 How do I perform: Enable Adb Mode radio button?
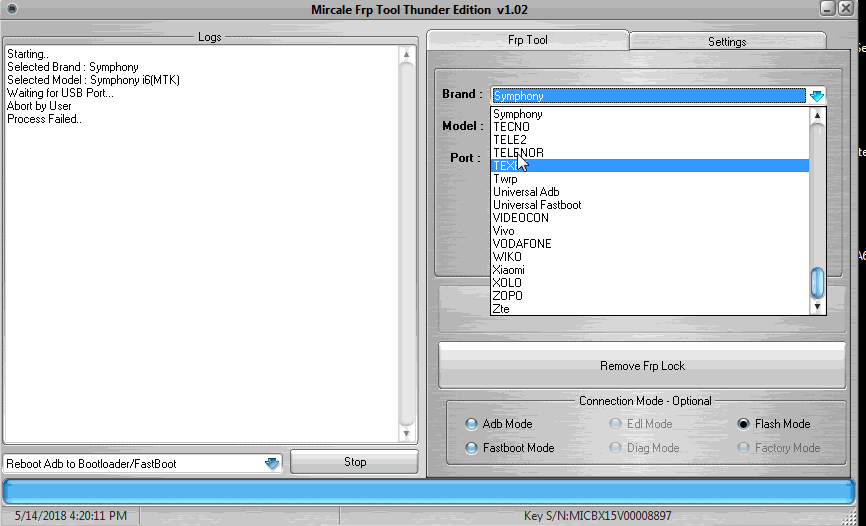(x=471, y=424)
